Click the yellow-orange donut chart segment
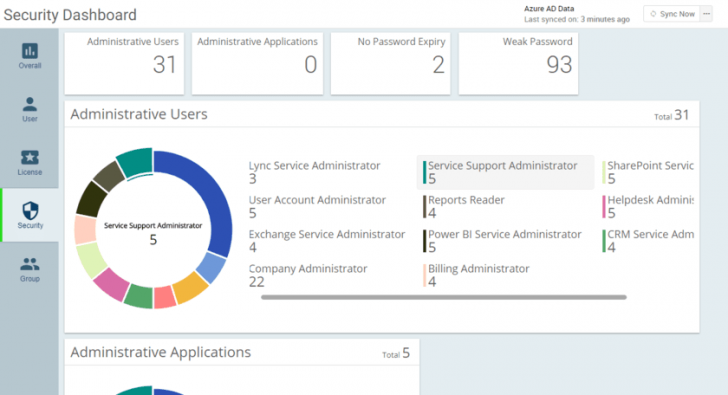 pyautogui.click(x=190, y=288)
